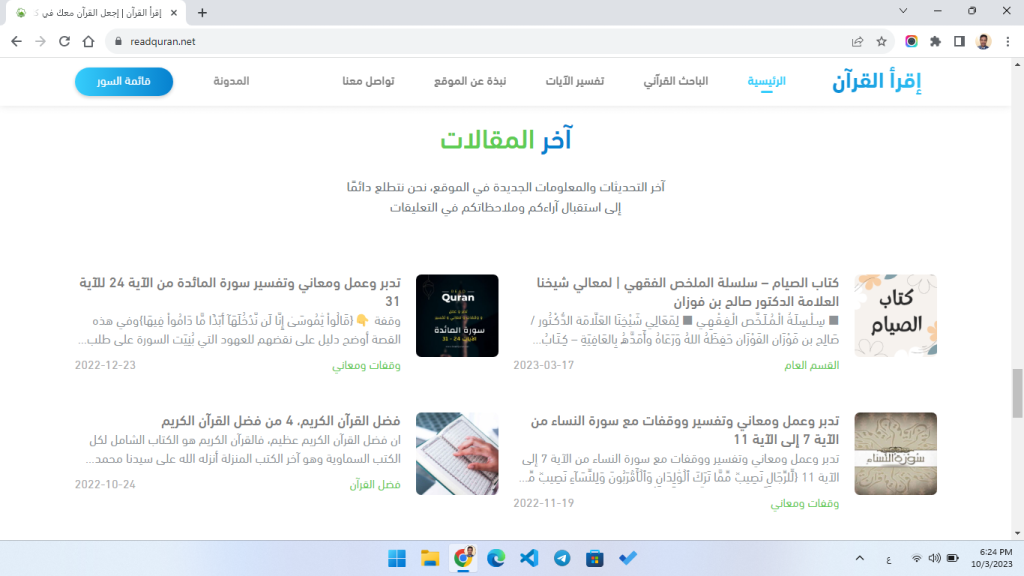
Task: Reload the readquran.net page
Action: [x=64, y=41]
